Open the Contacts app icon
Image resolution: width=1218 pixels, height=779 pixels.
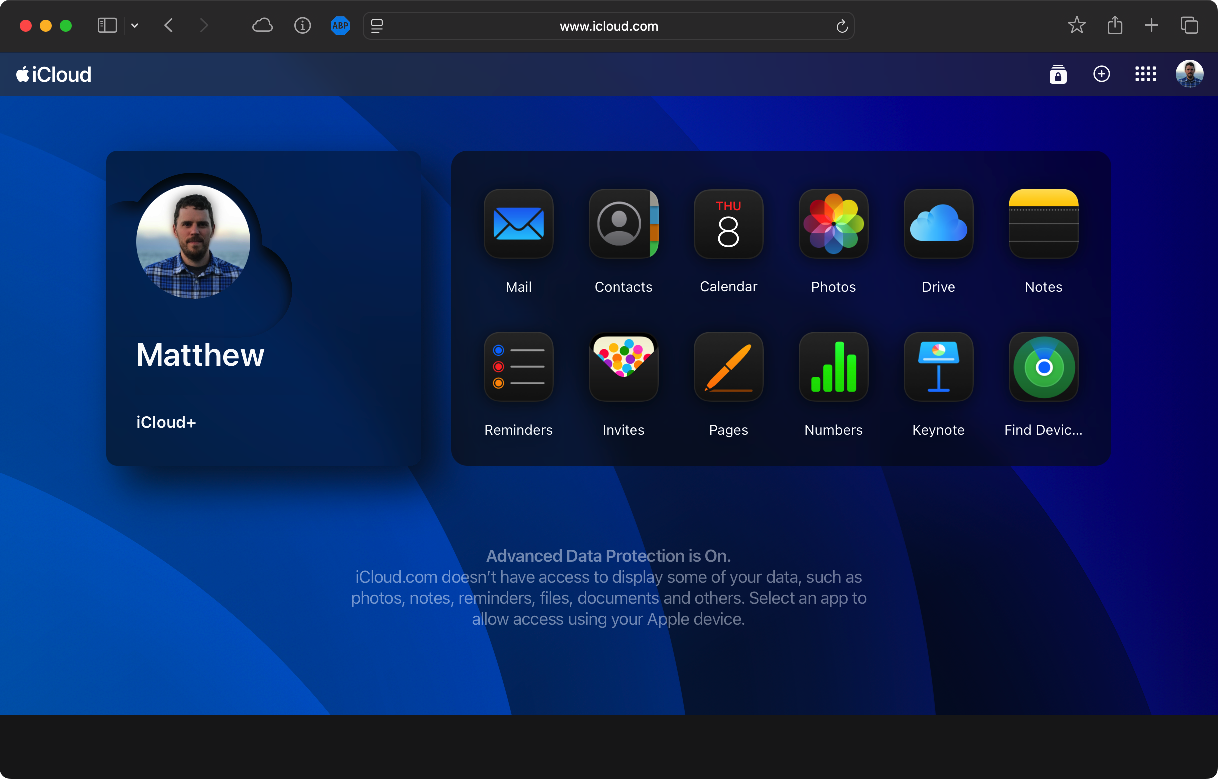(x=623, y=224)
